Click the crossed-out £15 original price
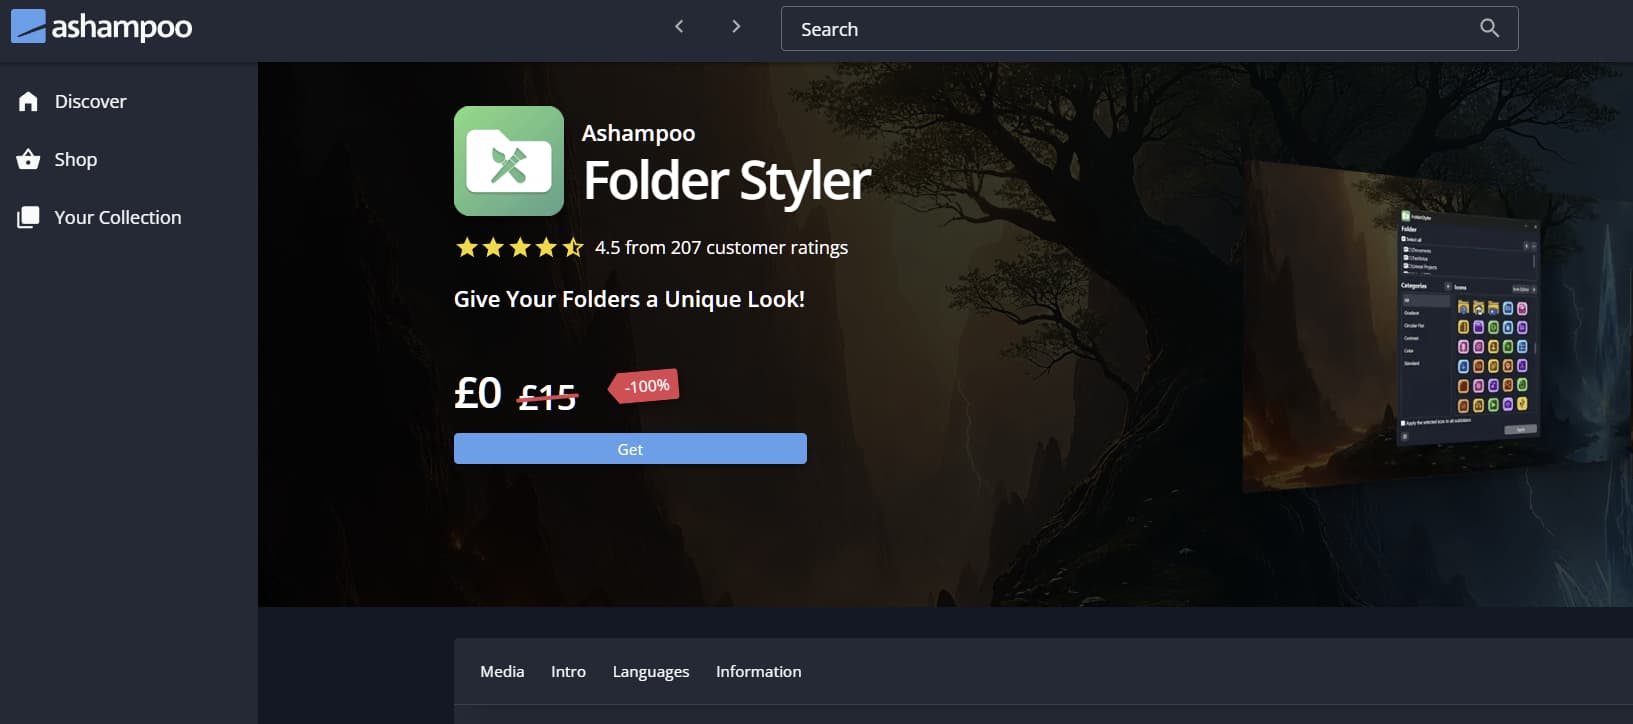Screen dimensions: 1633x724 point(547,397)
